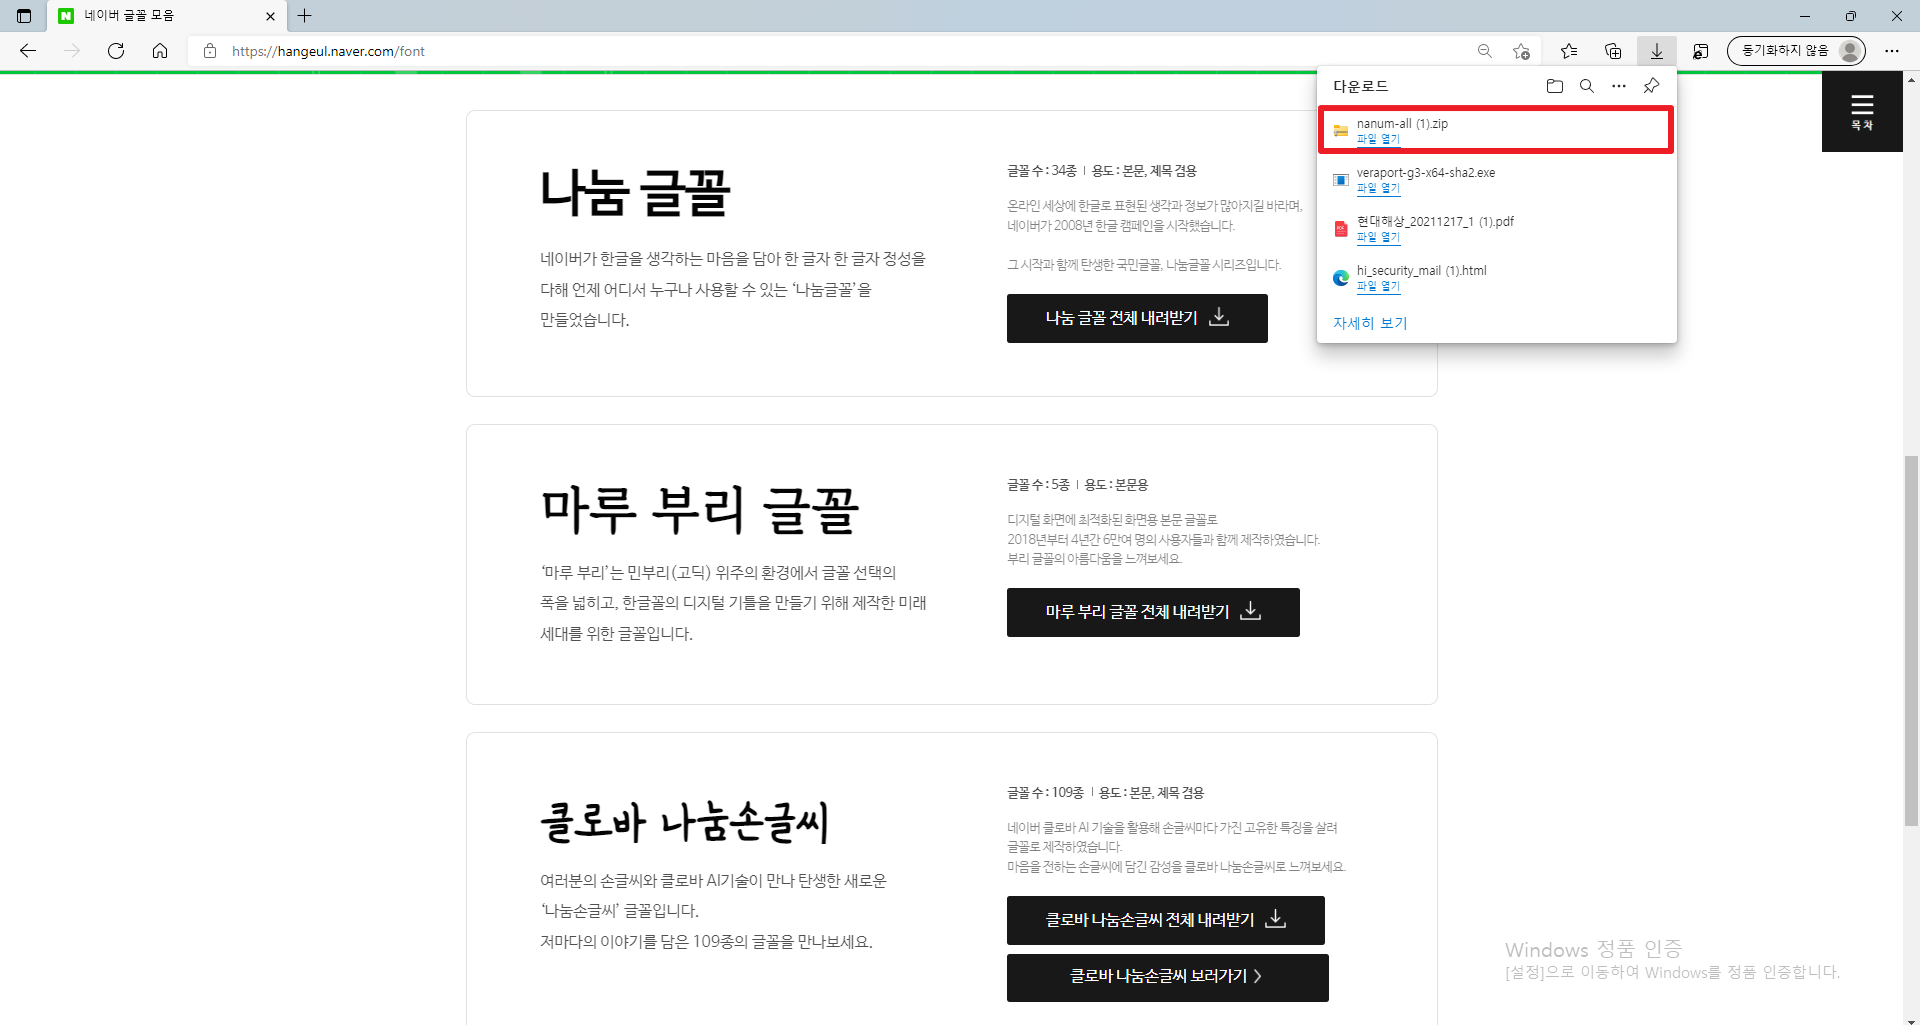
Task: Click 클로바 나눔손글씨 전체 내려받기 button
Action: tap(1166, 920)
